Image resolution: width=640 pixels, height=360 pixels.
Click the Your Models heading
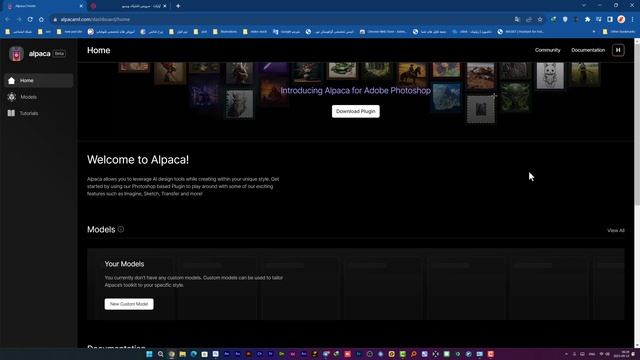coord(124,264)
